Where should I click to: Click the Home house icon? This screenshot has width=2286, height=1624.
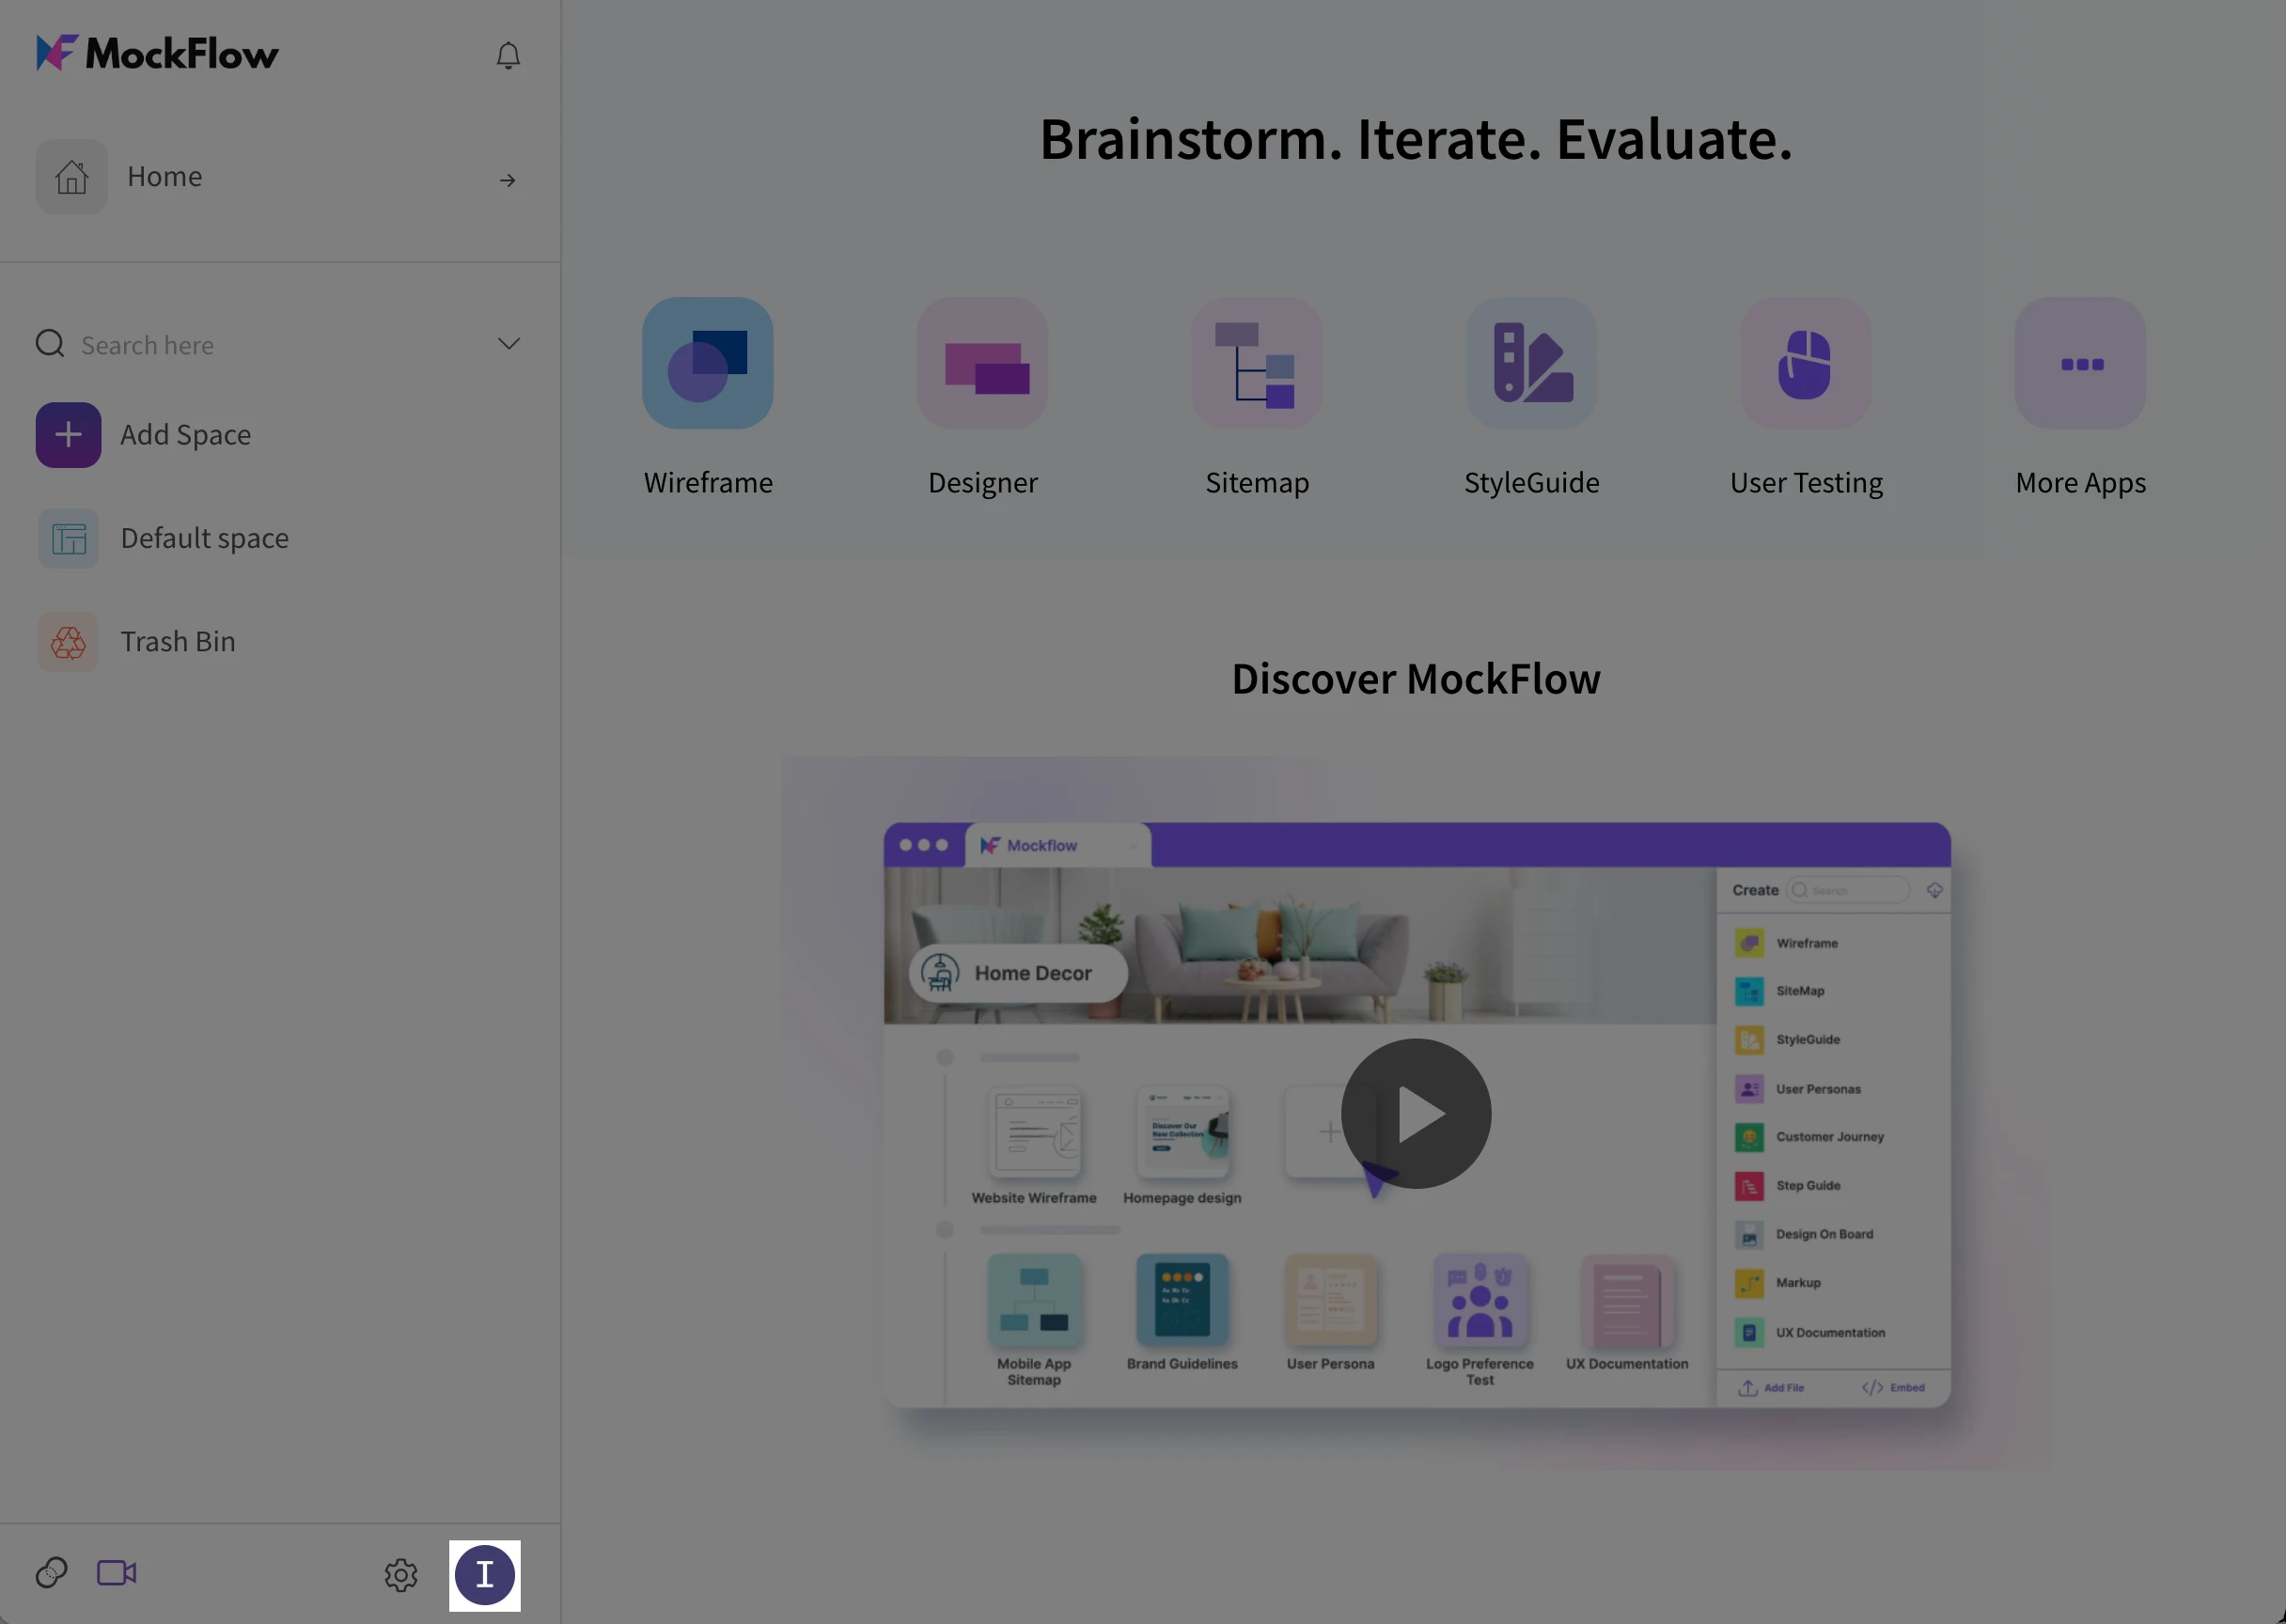point(72,177)
